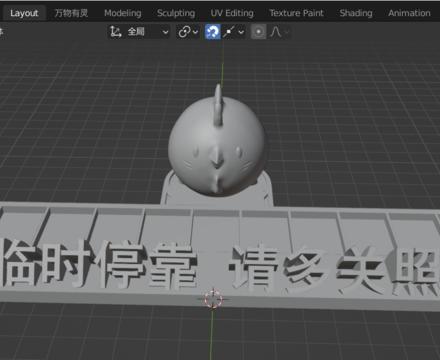Open the Shading workspace tab
The image size is (440, 360).
(356, 13)
